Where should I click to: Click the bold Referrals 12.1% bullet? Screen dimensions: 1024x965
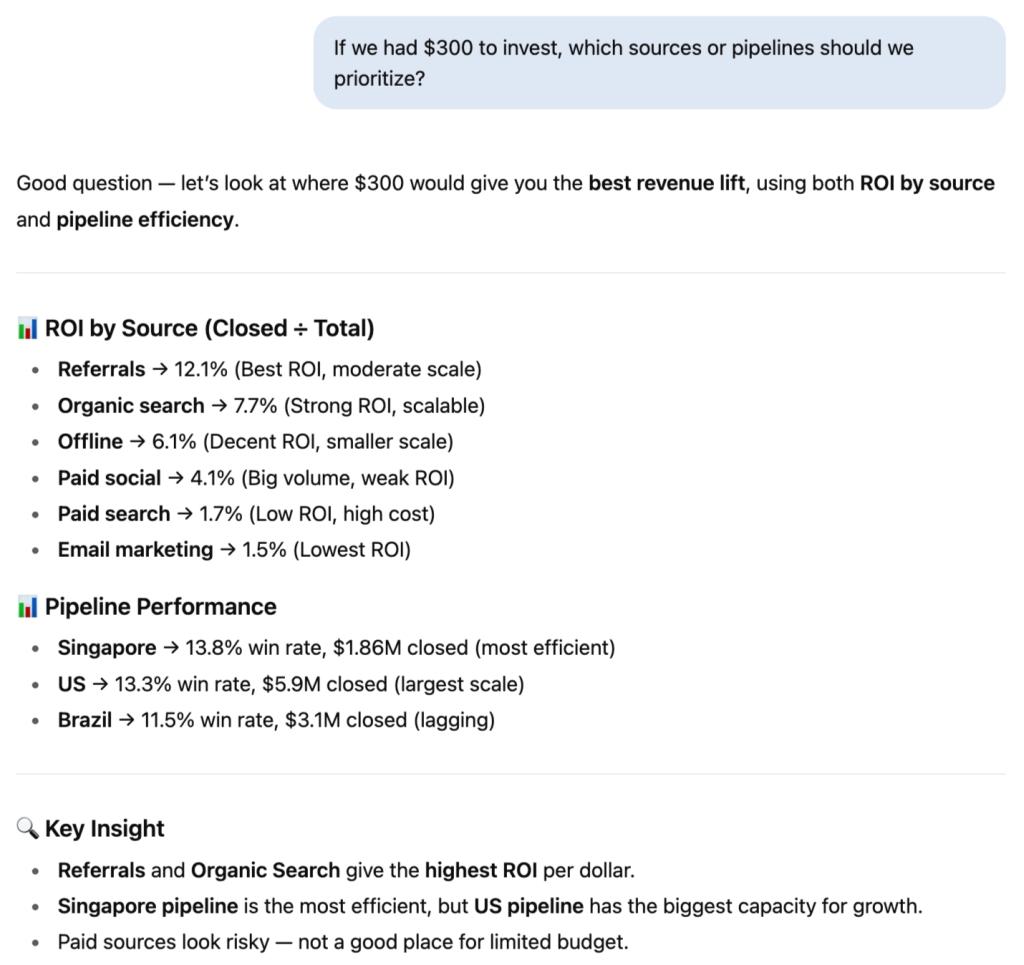[270, 370]
